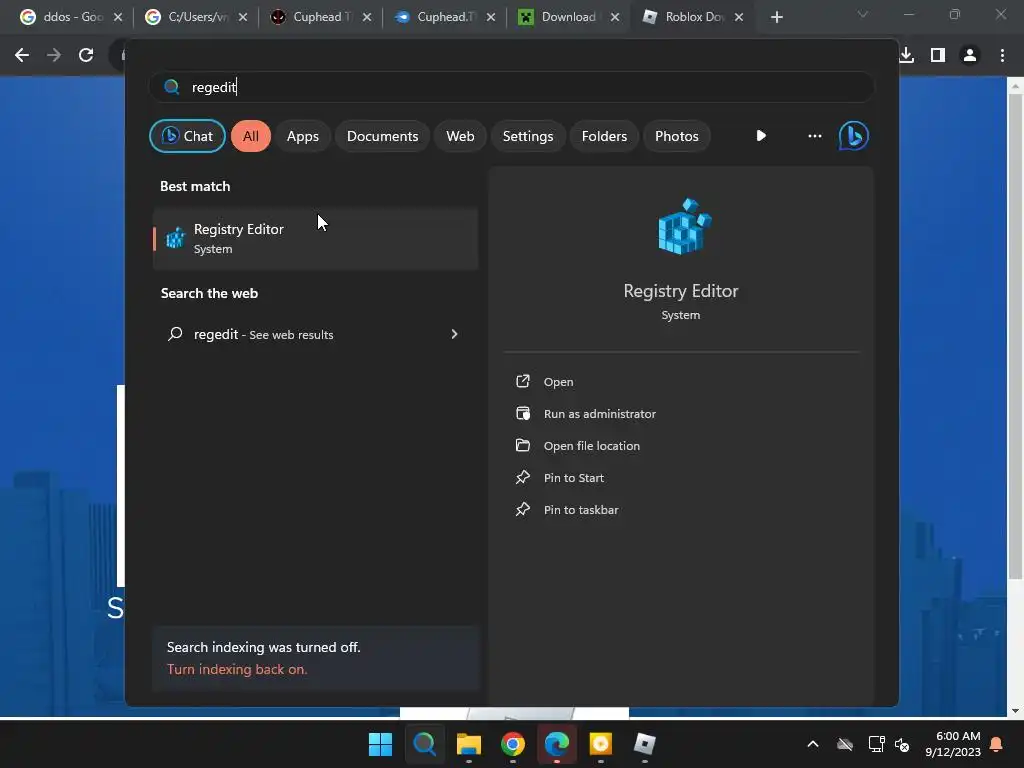Open a new Chrome tab
Image resolution: width=1024 pixels, height=768 pixels.
coord(776,17)
